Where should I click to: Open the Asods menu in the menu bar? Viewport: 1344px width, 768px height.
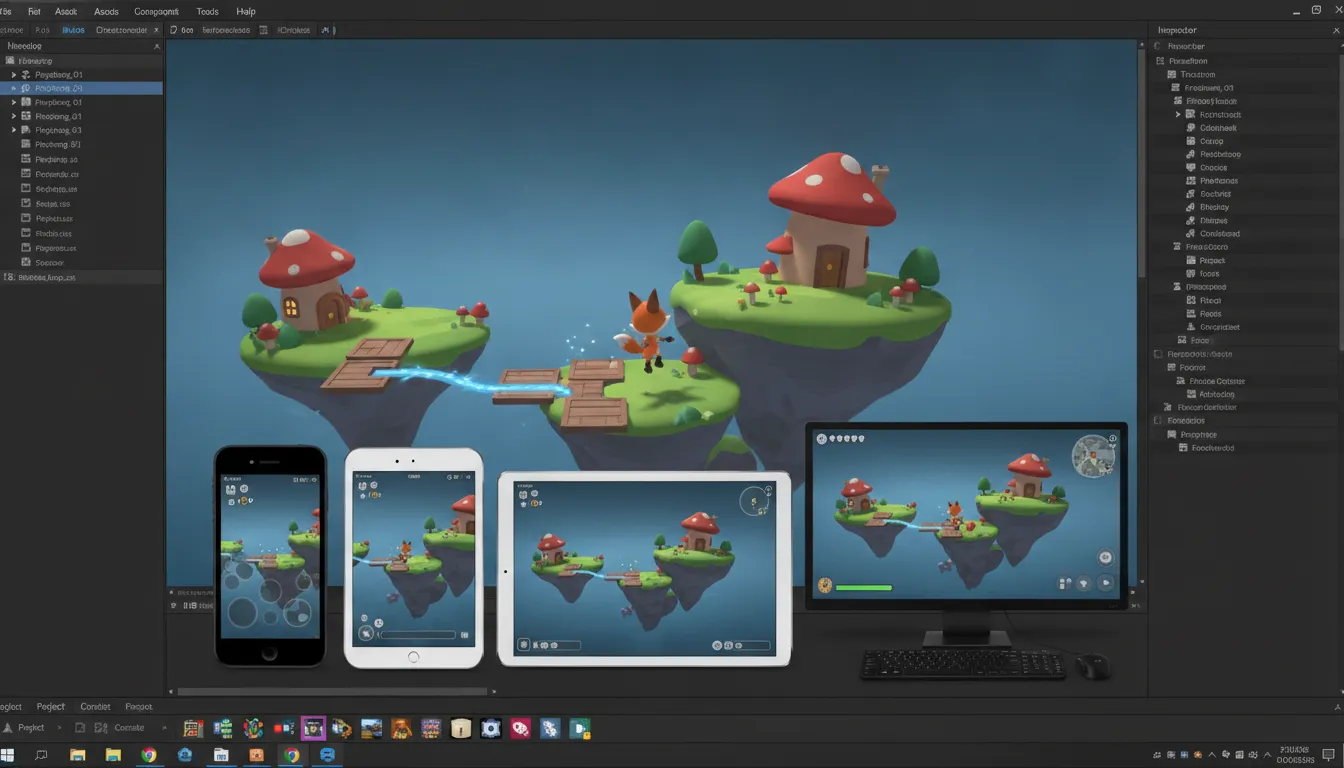pos(106,11)
